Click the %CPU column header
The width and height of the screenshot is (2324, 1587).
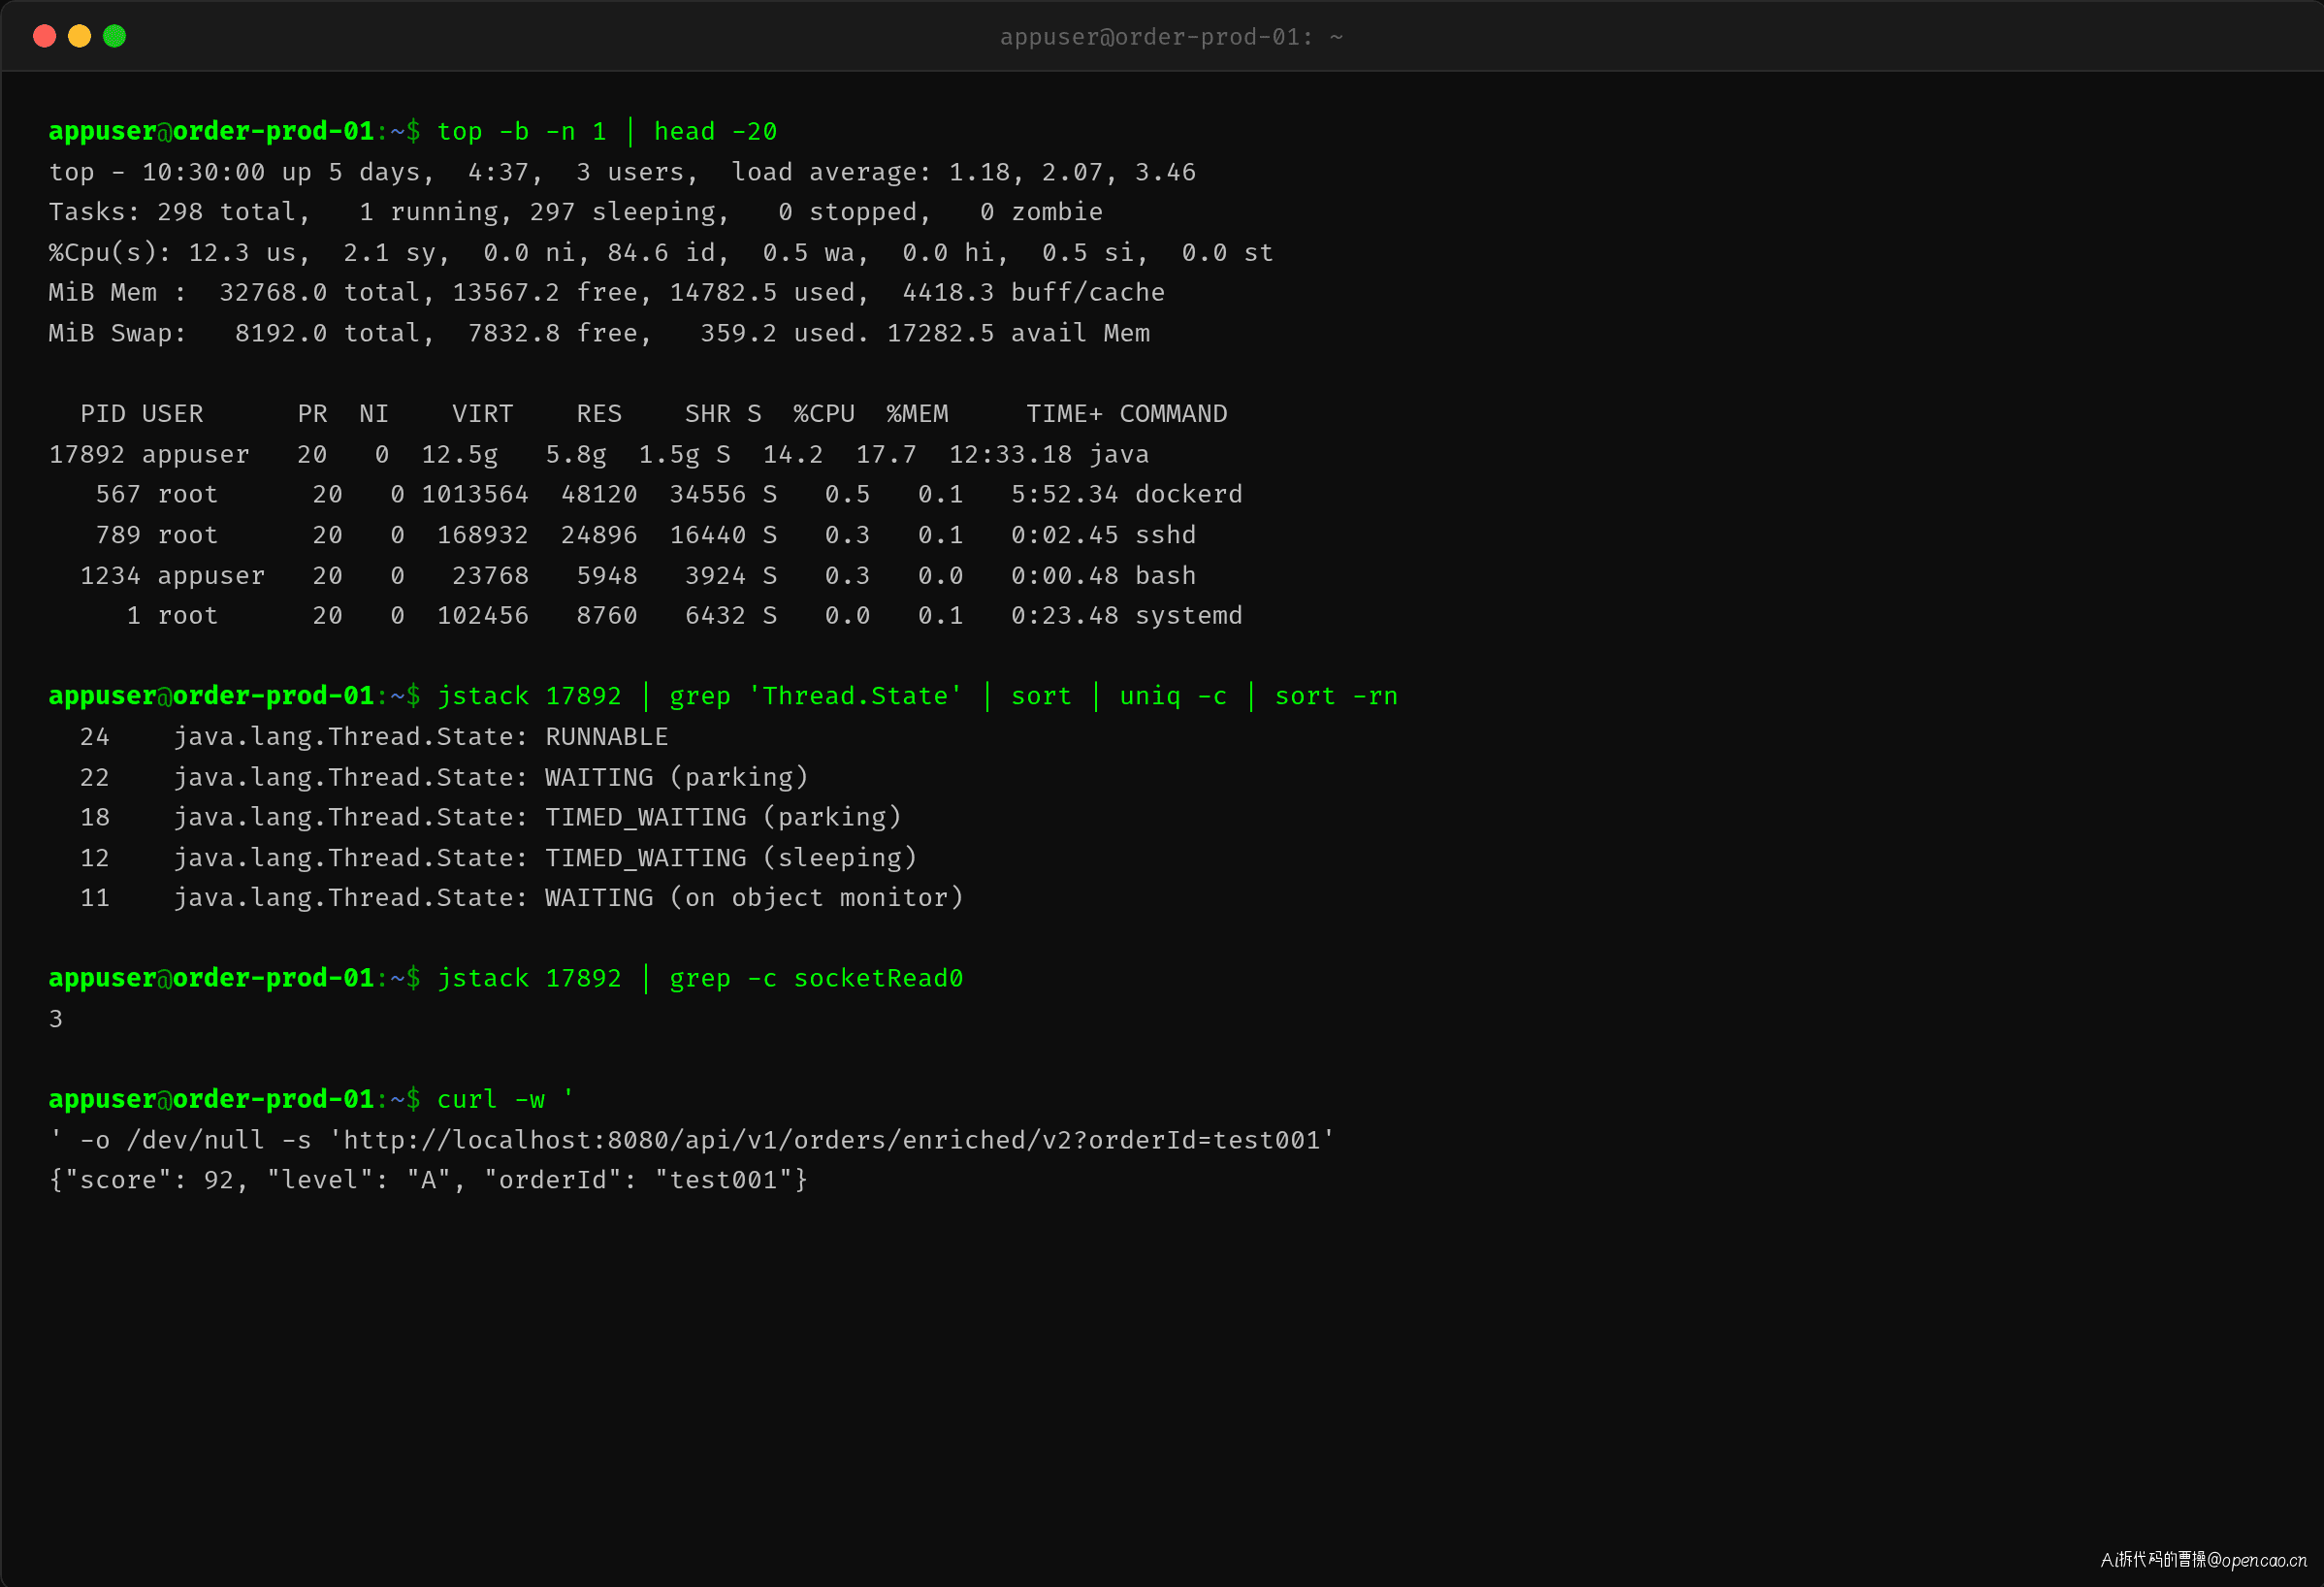coord(824,414)
